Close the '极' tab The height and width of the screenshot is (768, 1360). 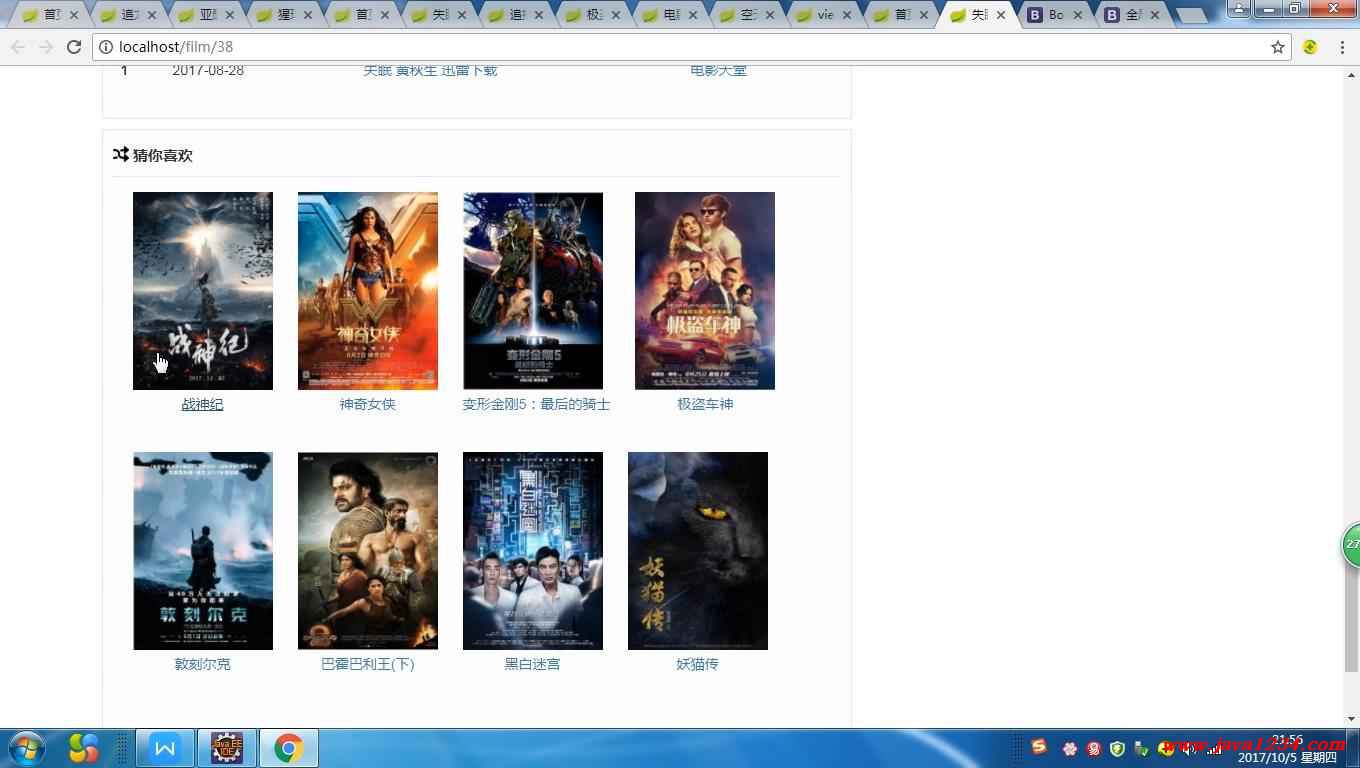click(617, 15)
